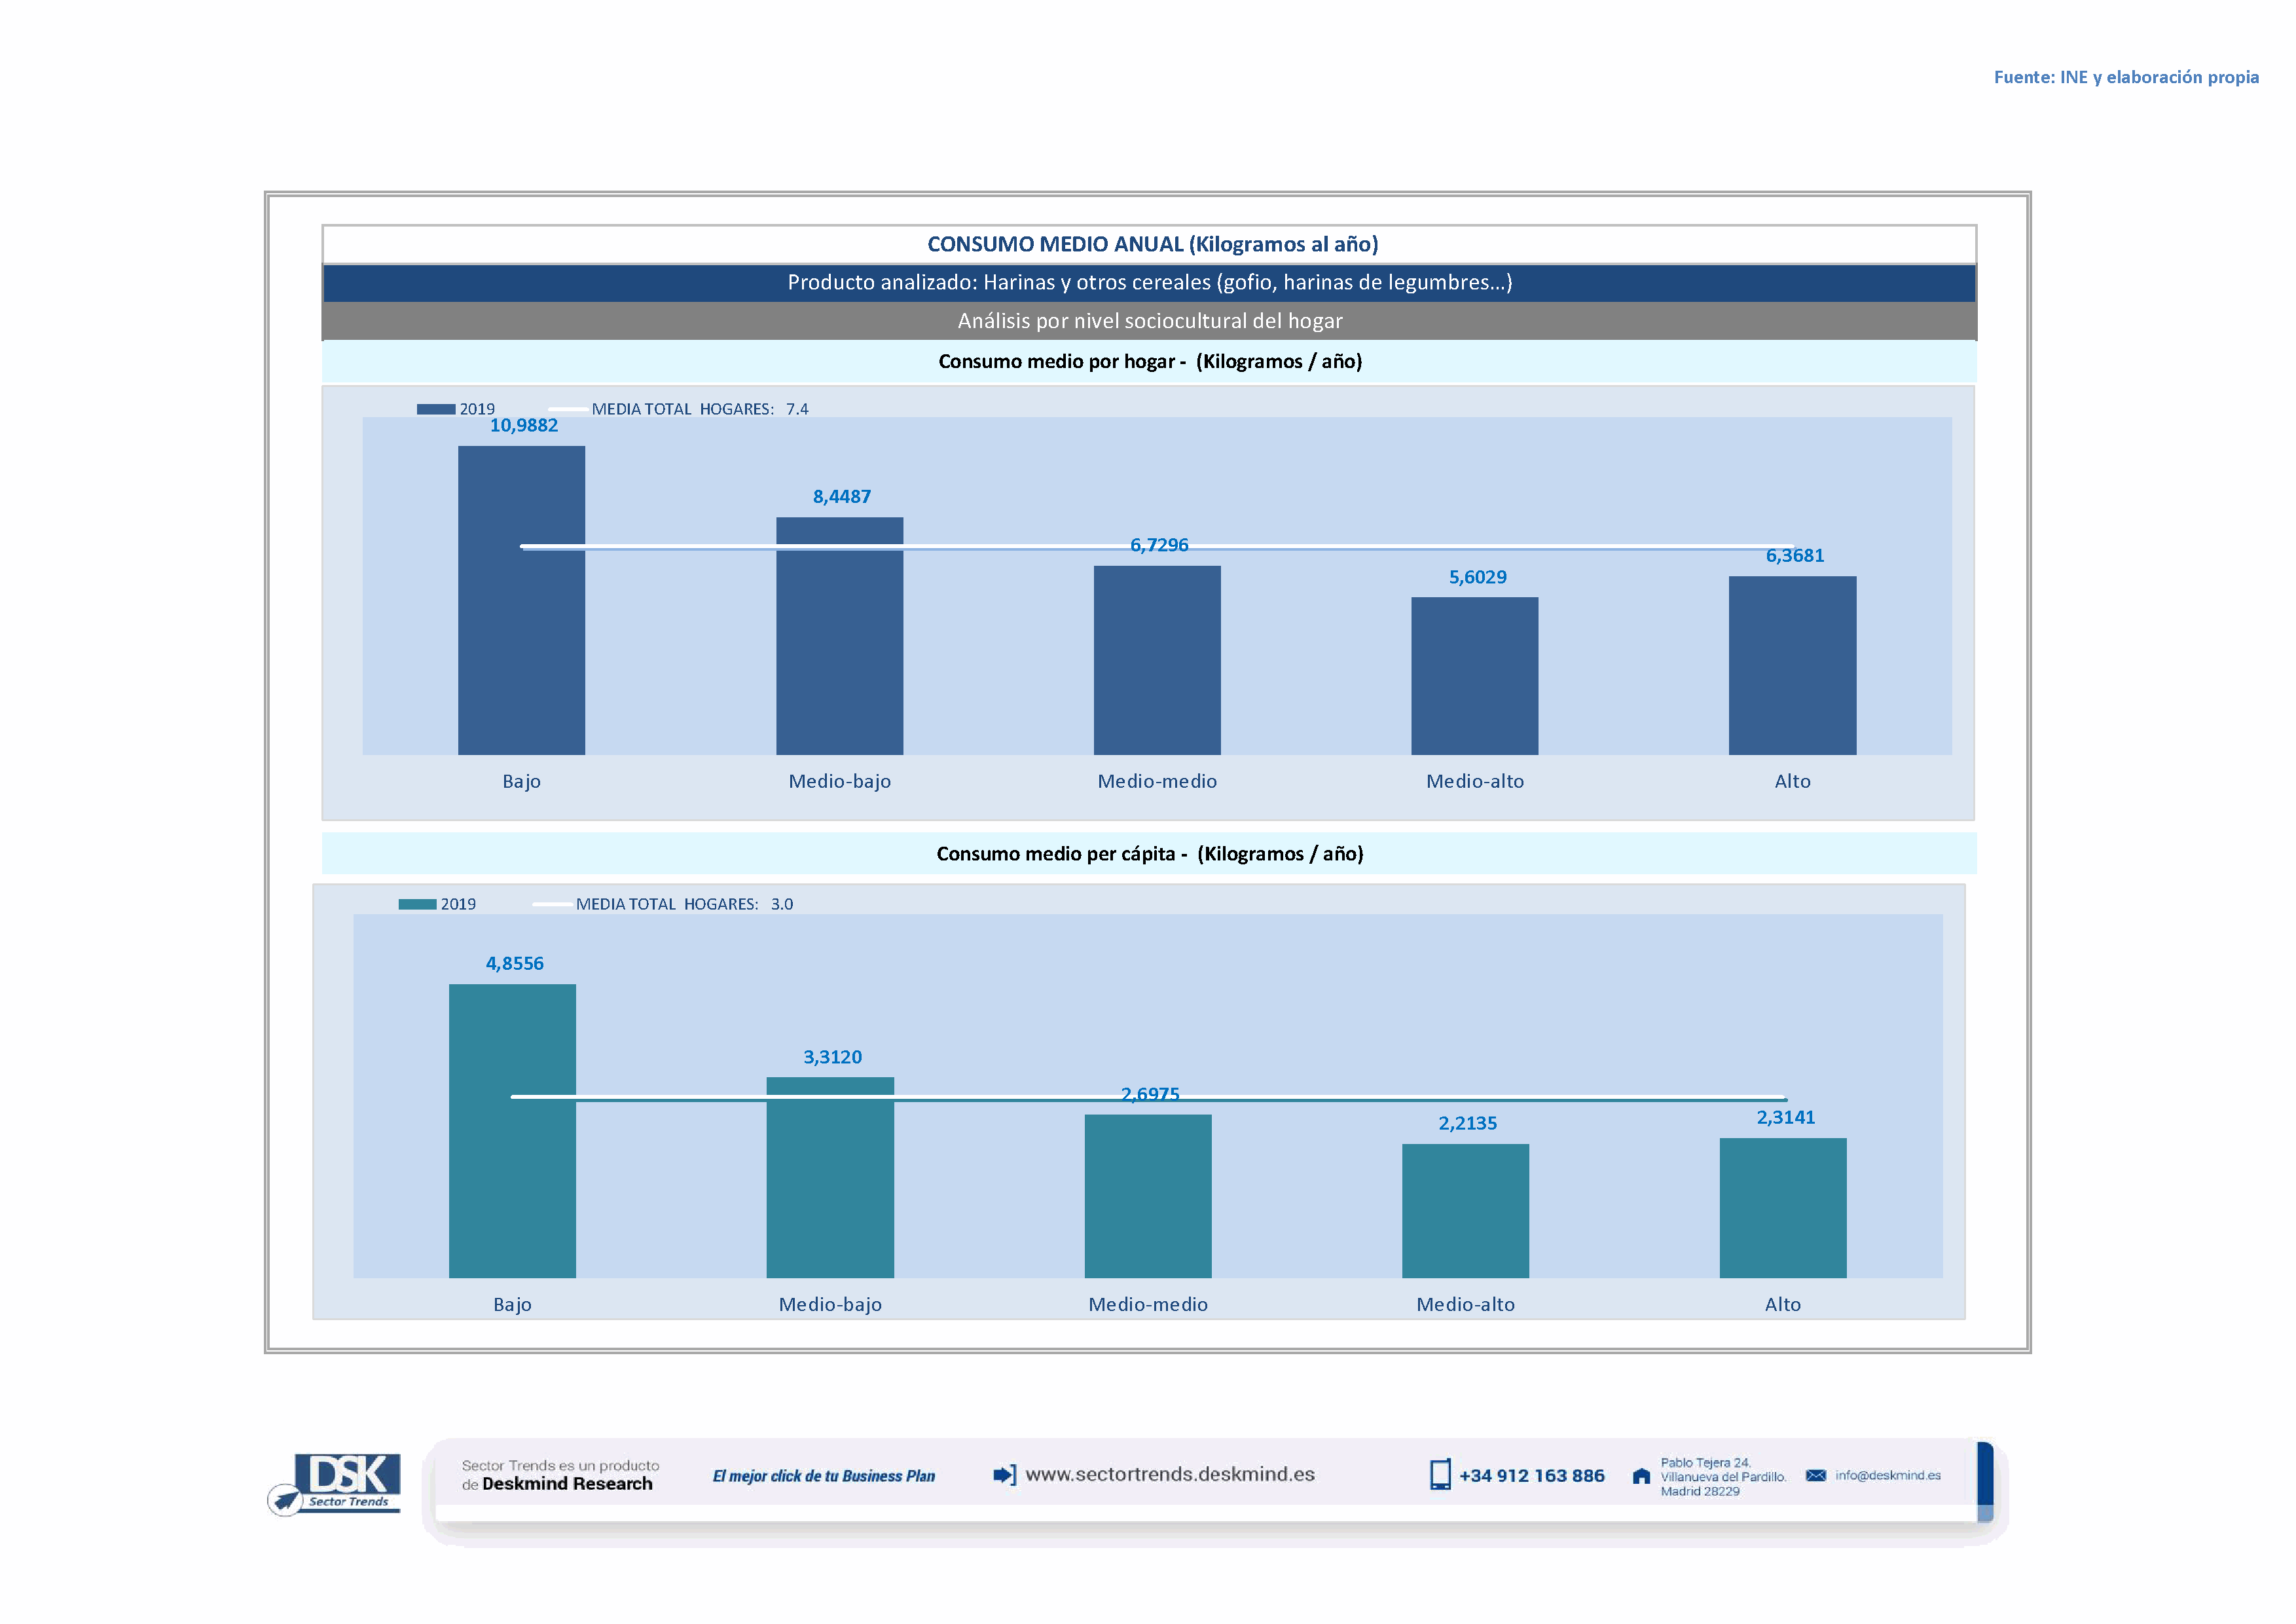
Task: Click the envelope email icon in footer
Action: coord(1815,1476)
